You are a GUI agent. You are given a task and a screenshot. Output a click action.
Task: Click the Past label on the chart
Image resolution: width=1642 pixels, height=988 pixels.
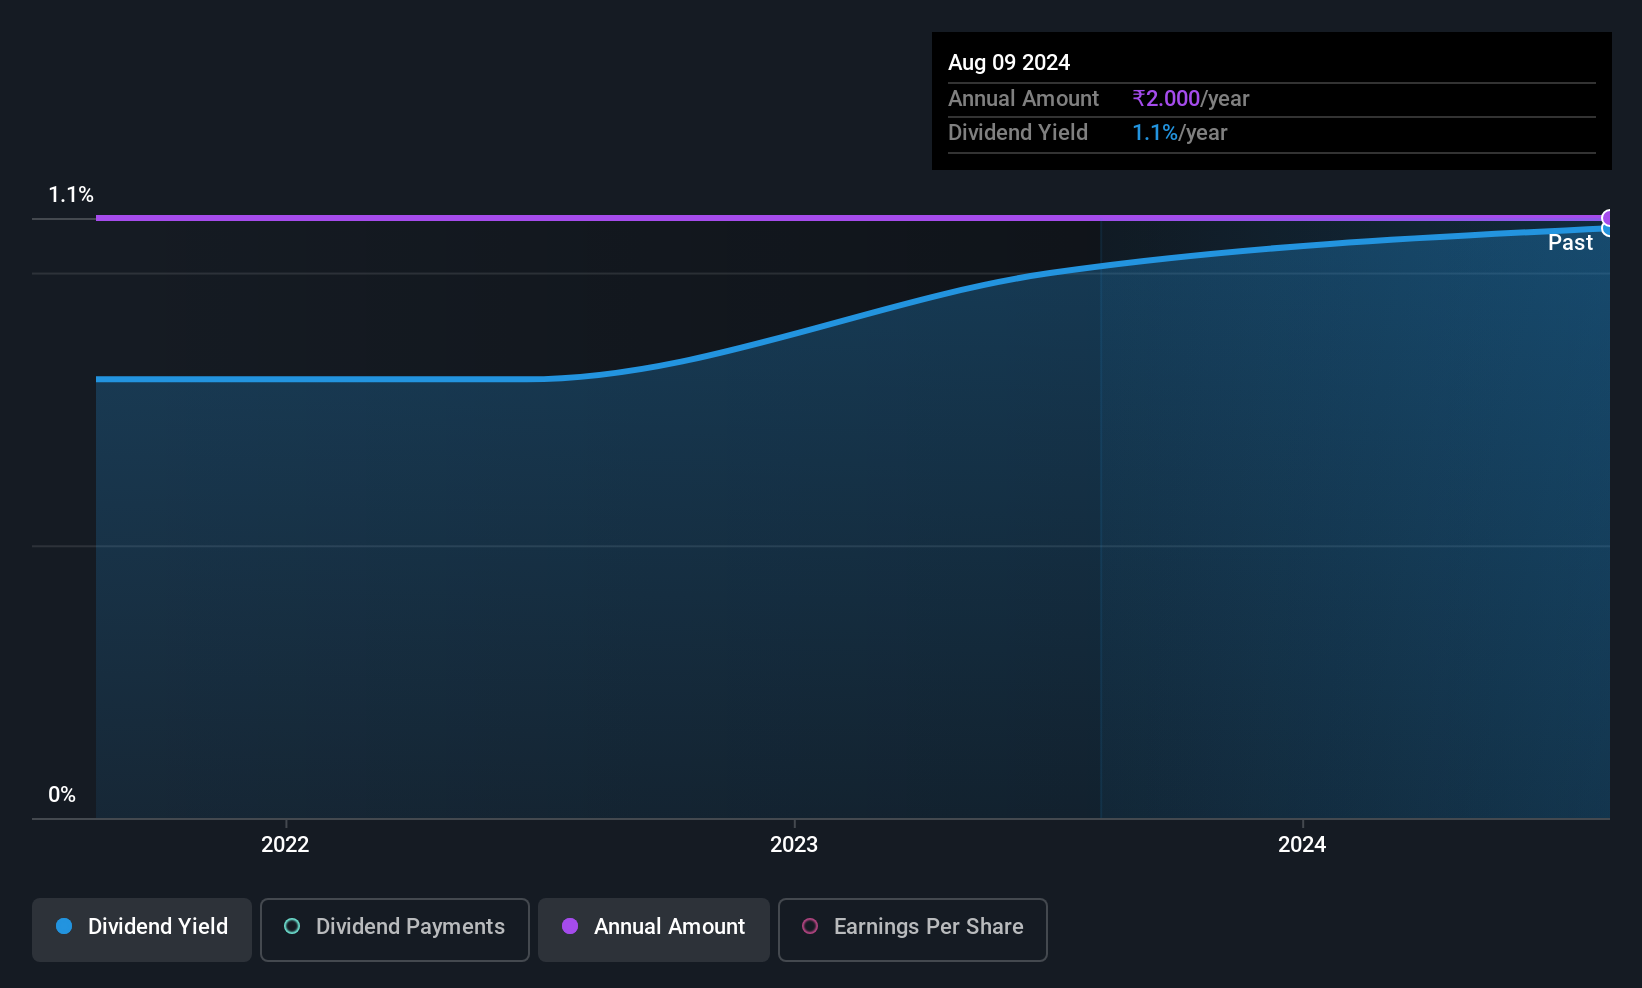(1570, 242)
